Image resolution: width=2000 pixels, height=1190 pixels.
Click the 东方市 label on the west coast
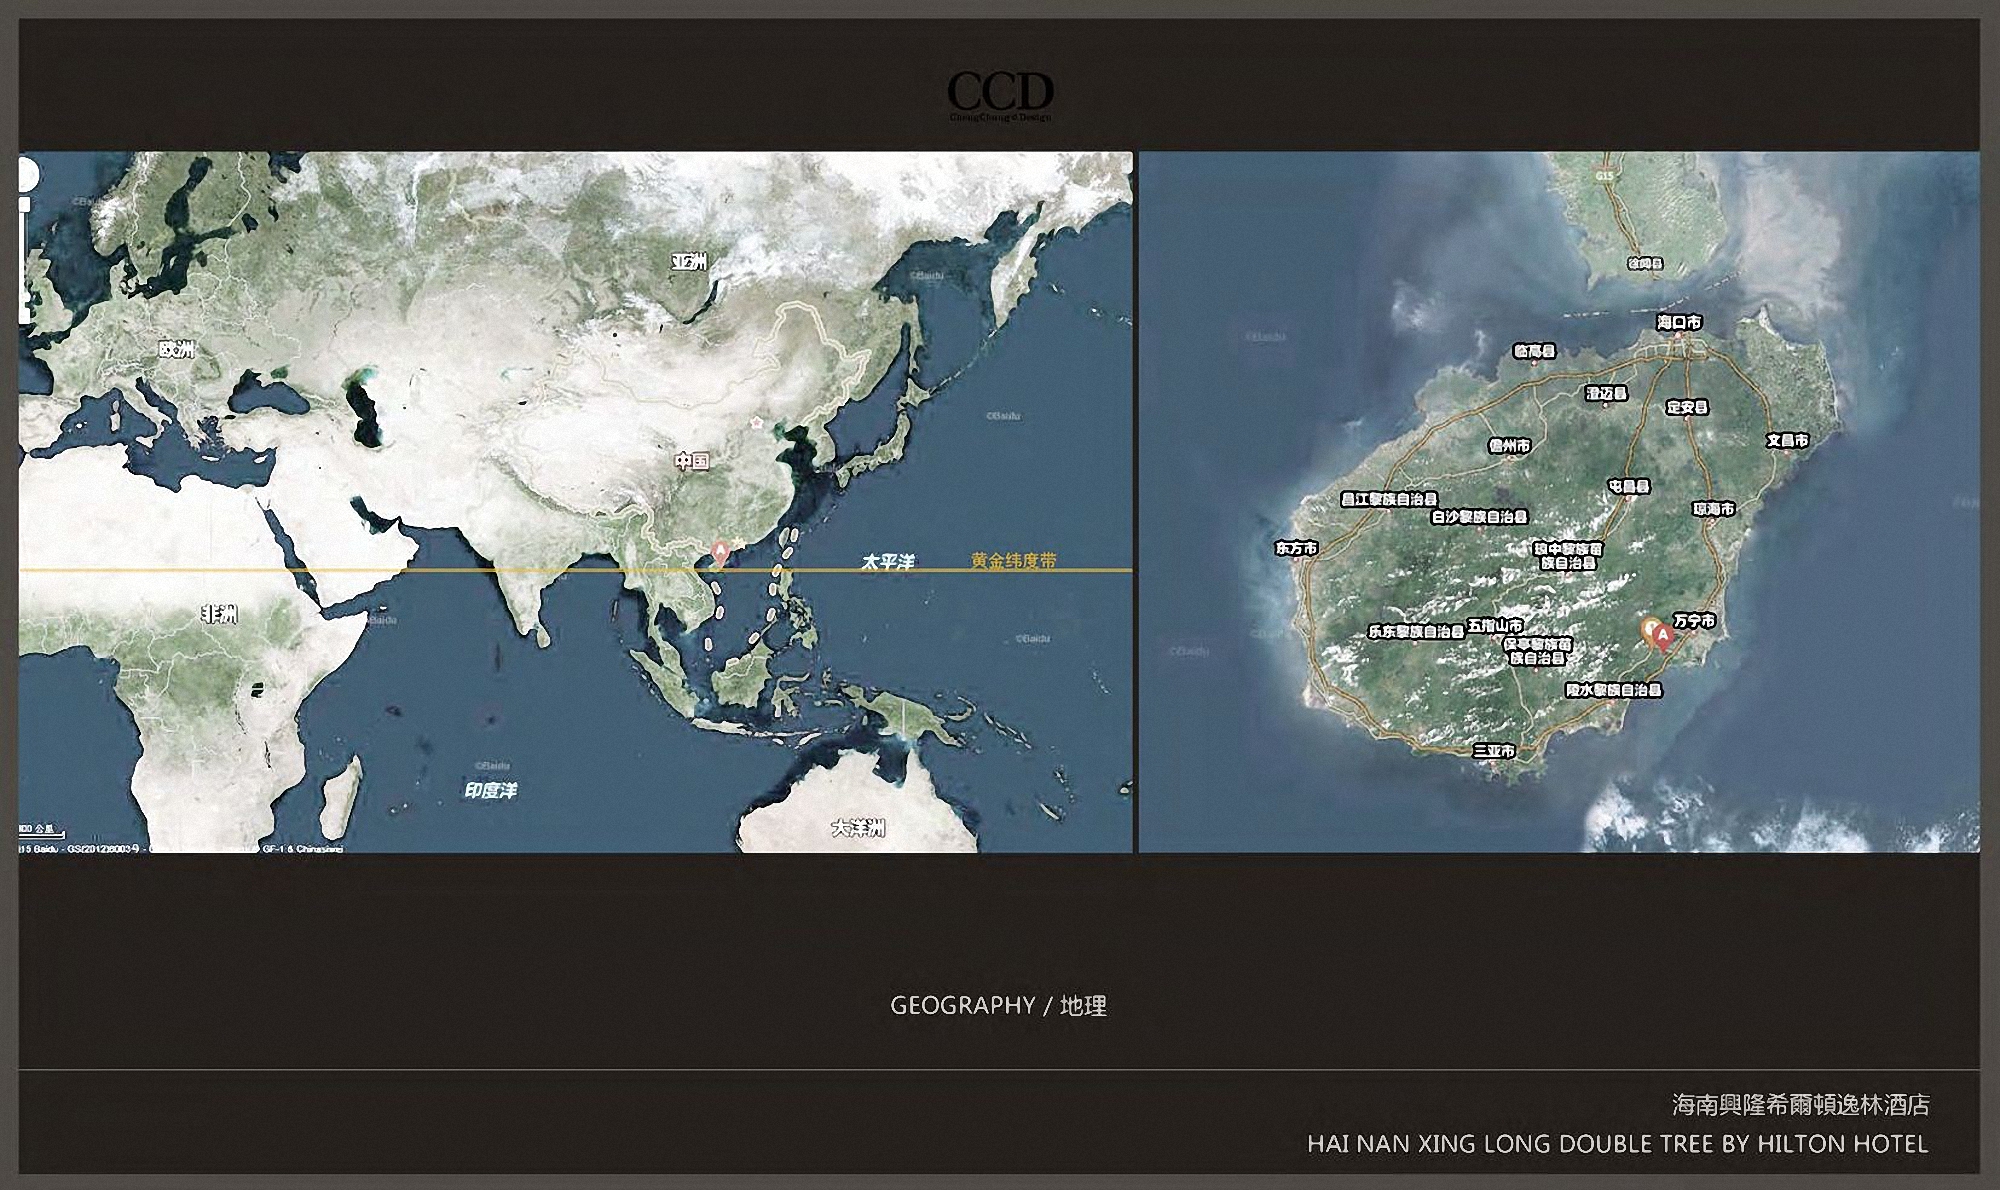[1296, 548]
